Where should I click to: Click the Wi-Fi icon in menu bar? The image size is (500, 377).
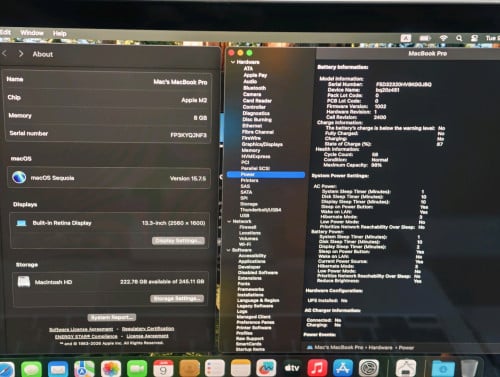(443, 38)
